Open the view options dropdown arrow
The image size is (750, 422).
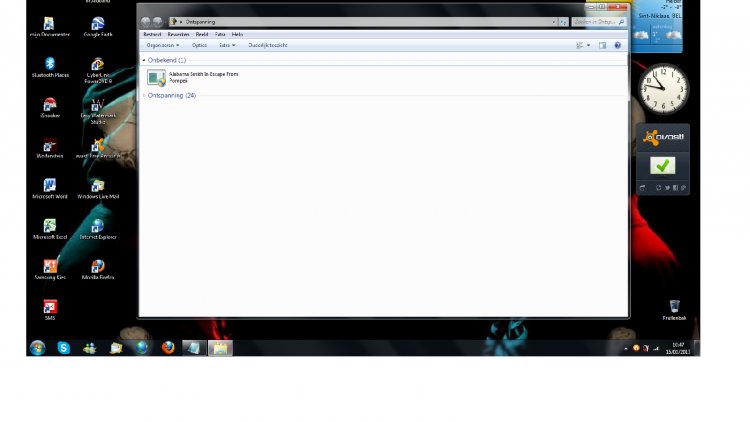point(588,45)
